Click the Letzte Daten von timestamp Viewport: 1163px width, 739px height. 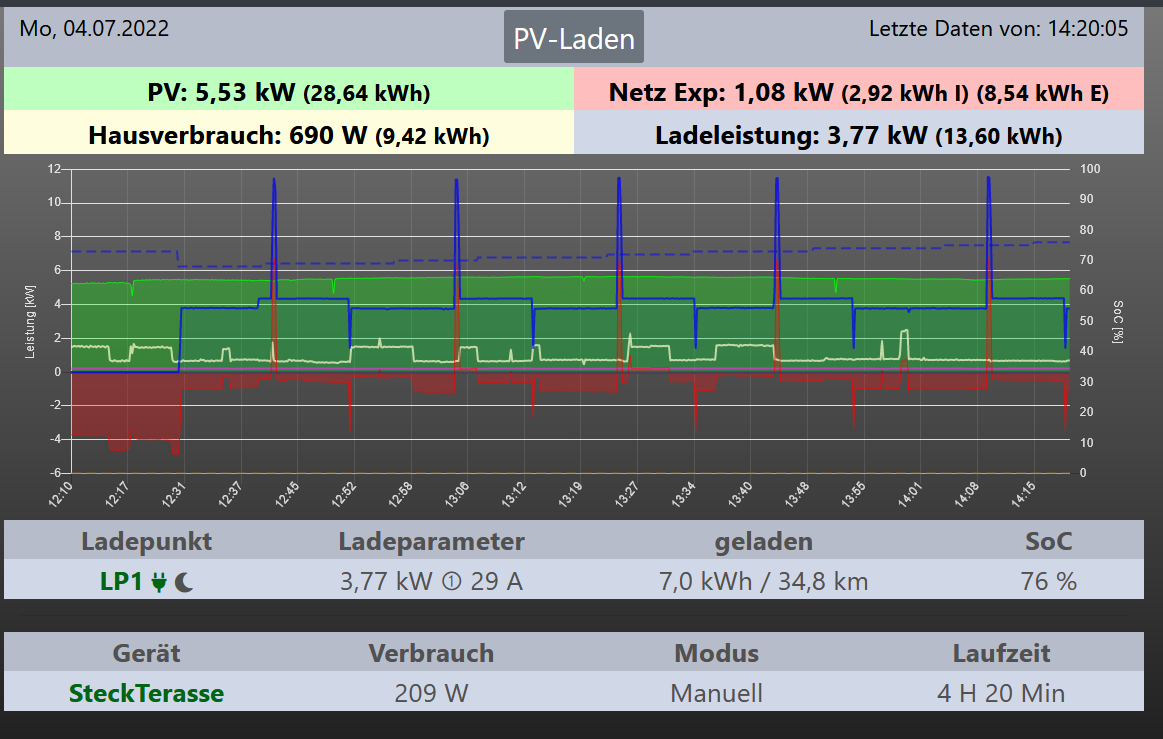click(998, 28)
